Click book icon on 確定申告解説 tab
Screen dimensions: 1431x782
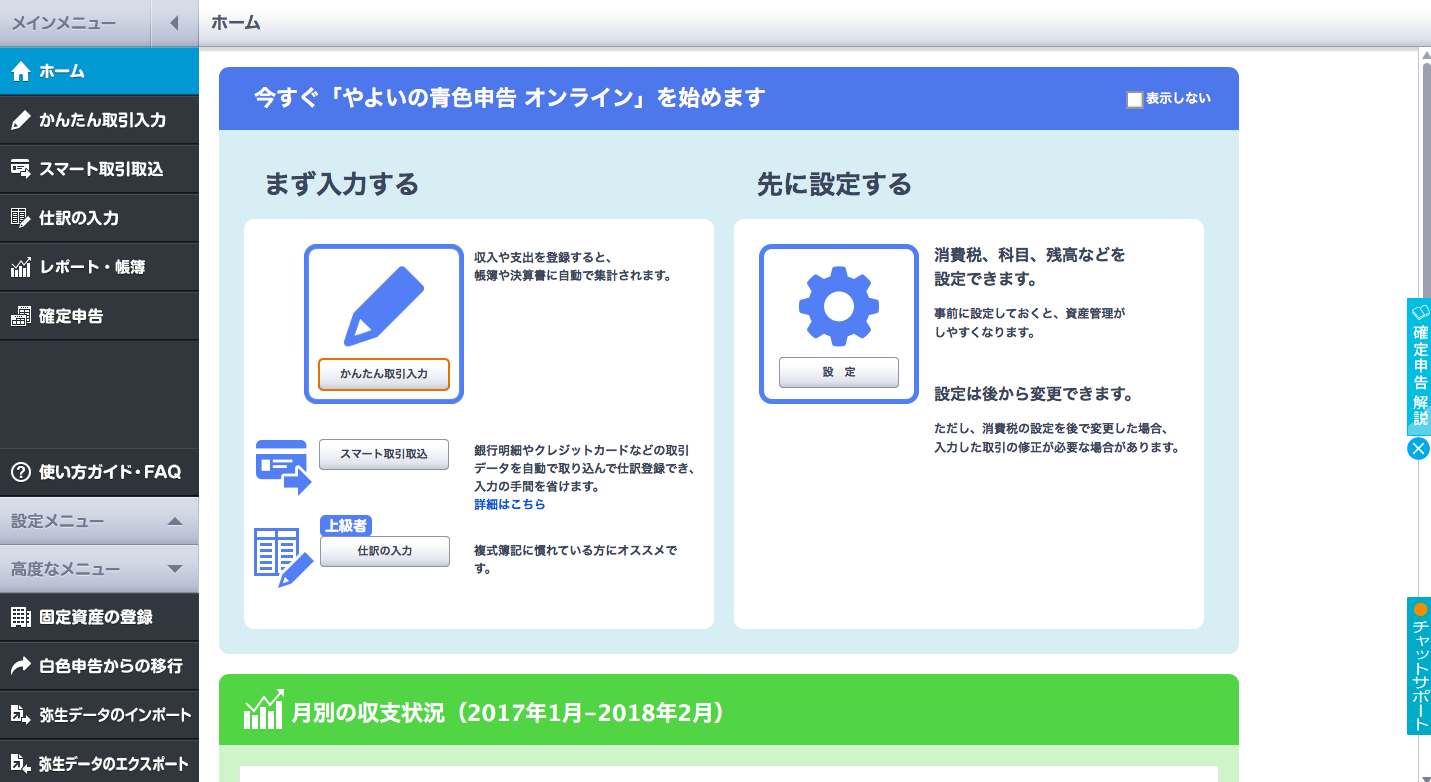click(1420, 312)
